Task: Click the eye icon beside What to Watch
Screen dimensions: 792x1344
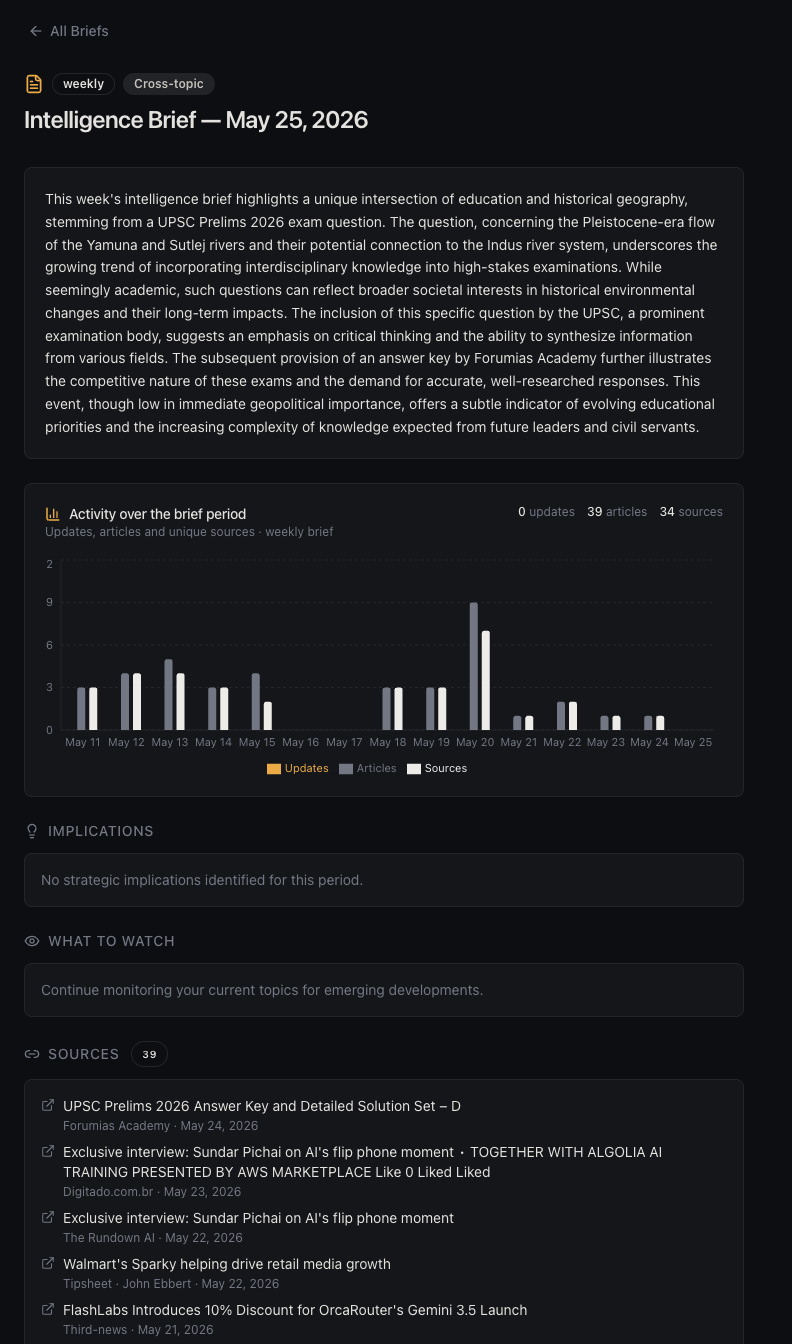Action: coord(32,941)
